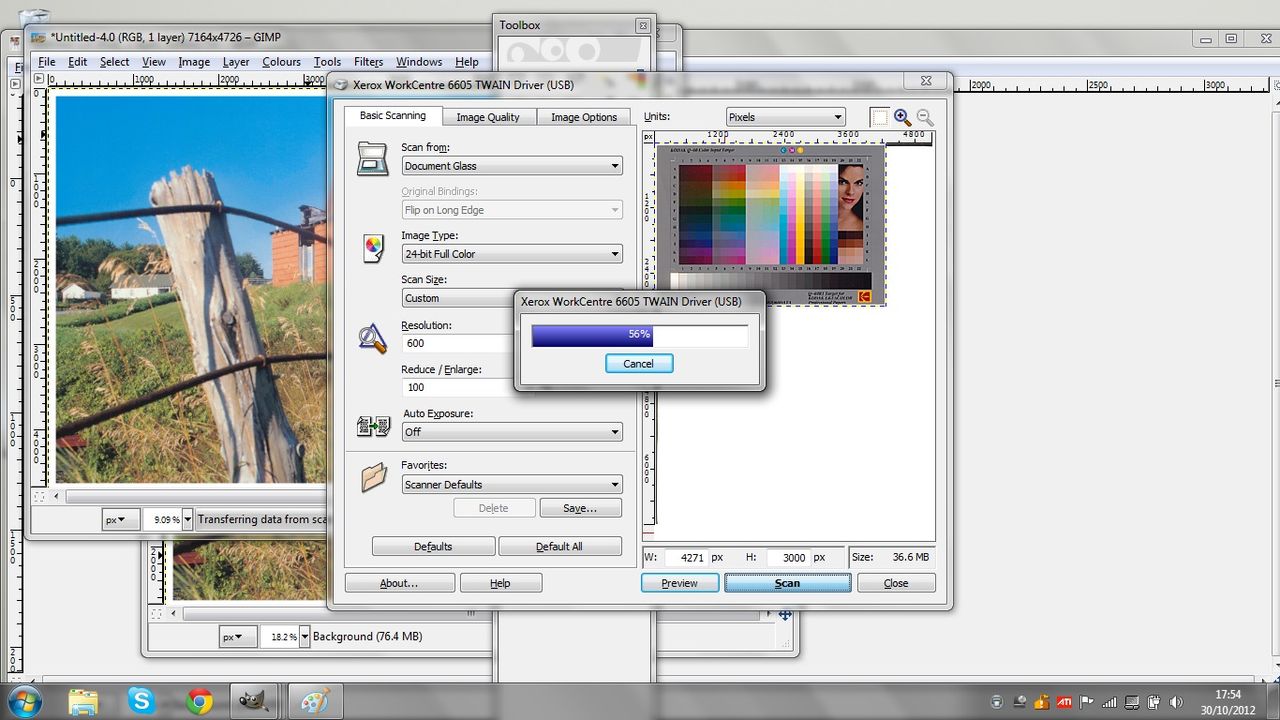This screenshot has width=1280, height=720.
Task: Cancel the scan in progress
Action: click(x=639, y=364)
